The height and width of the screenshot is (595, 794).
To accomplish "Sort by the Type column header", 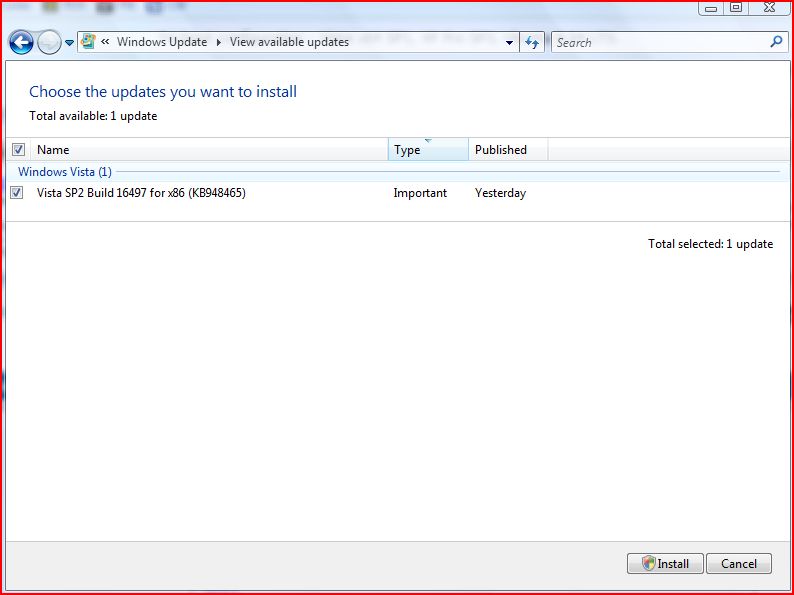I will pos(428,149).
